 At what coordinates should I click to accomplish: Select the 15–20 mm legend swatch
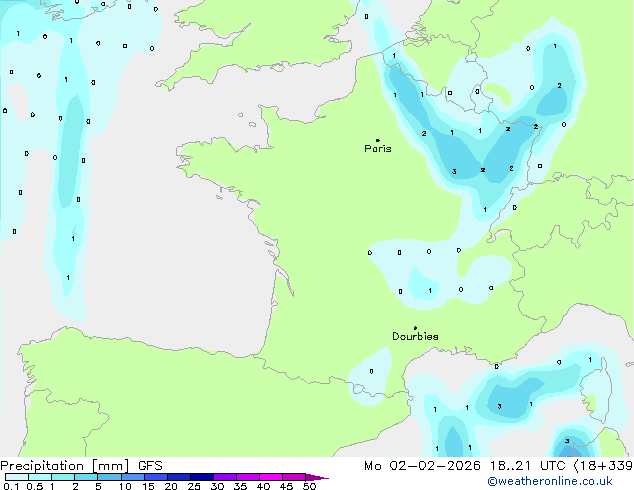click(156, 477)
